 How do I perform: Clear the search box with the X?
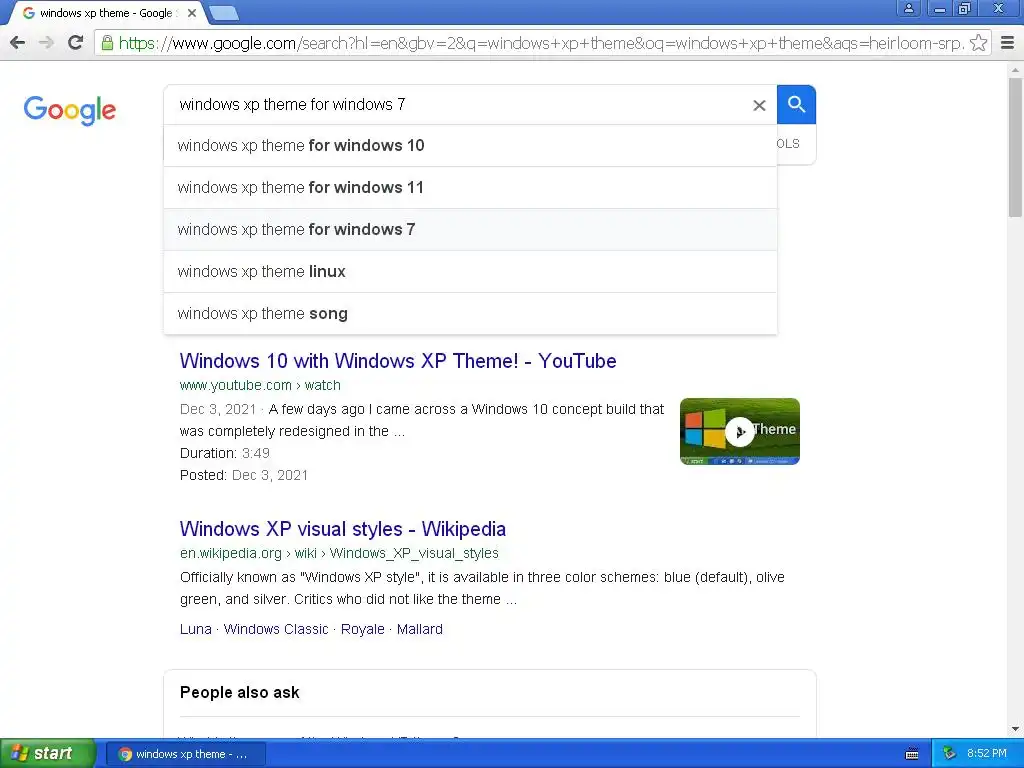(x=759, y=105)
